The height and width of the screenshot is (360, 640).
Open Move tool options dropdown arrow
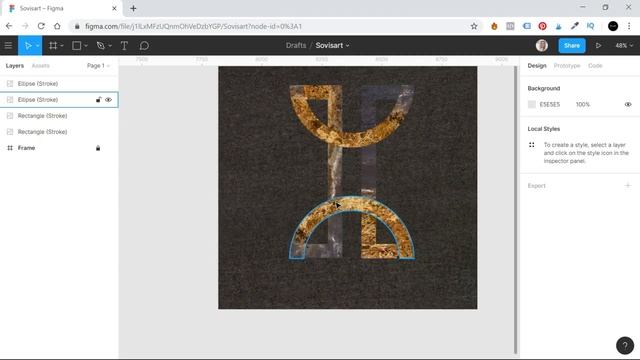point(37,46)
